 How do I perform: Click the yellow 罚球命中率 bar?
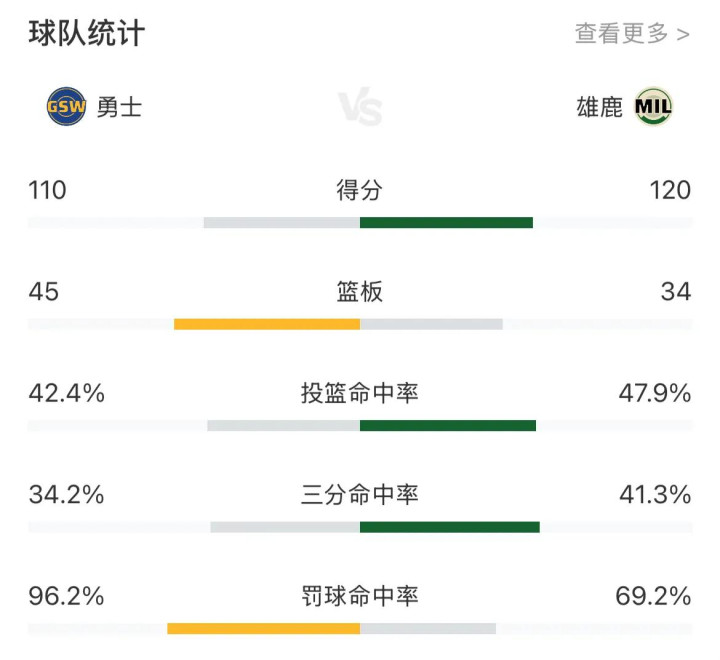pos(263,628)
